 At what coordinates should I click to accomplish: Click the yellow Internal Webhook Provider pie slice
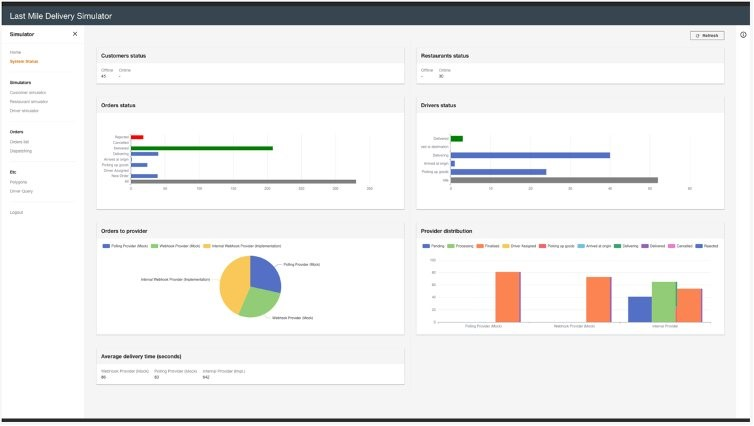234,284
